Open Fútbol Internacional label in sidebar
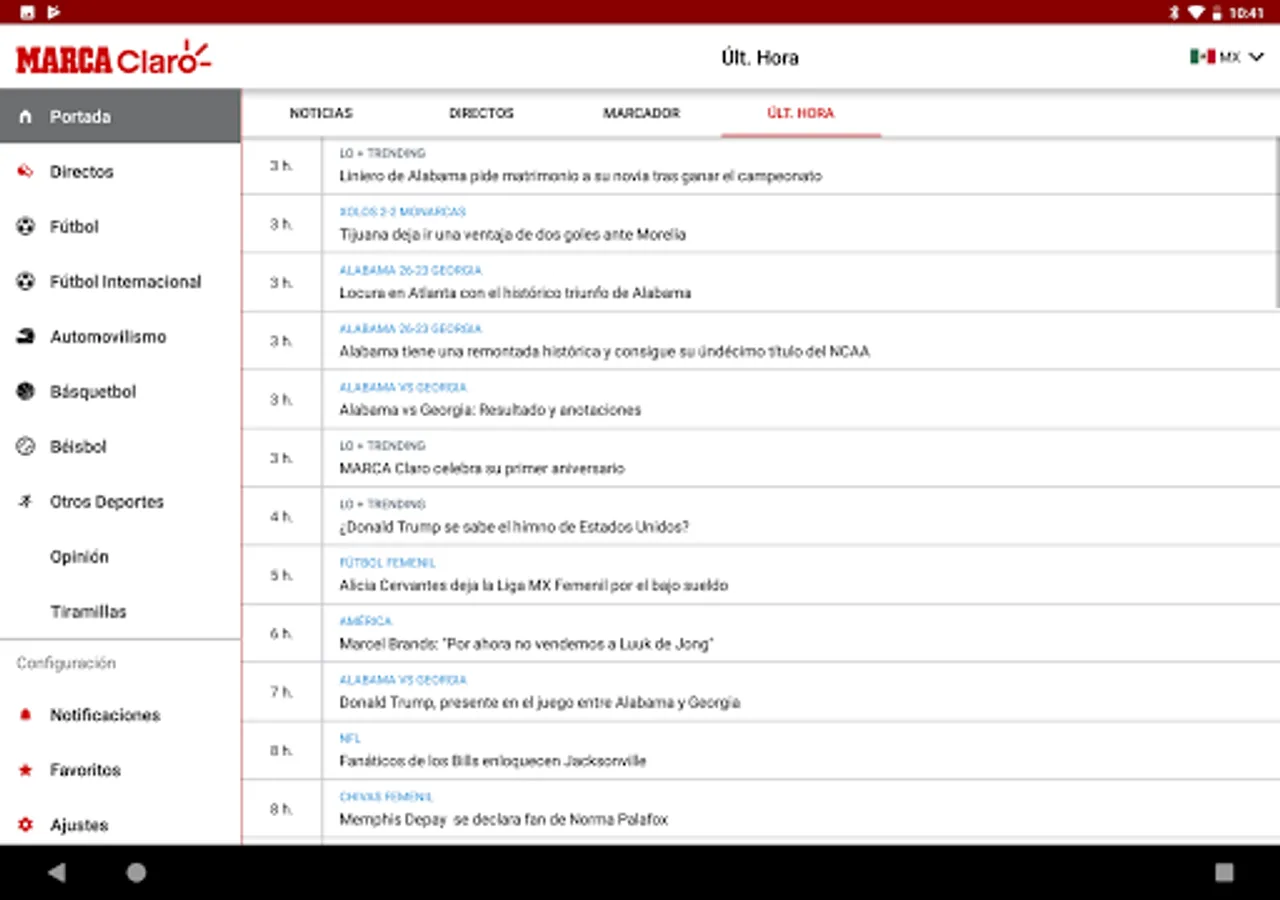Viewport: 1280px width, 900px height. (126, 282)
